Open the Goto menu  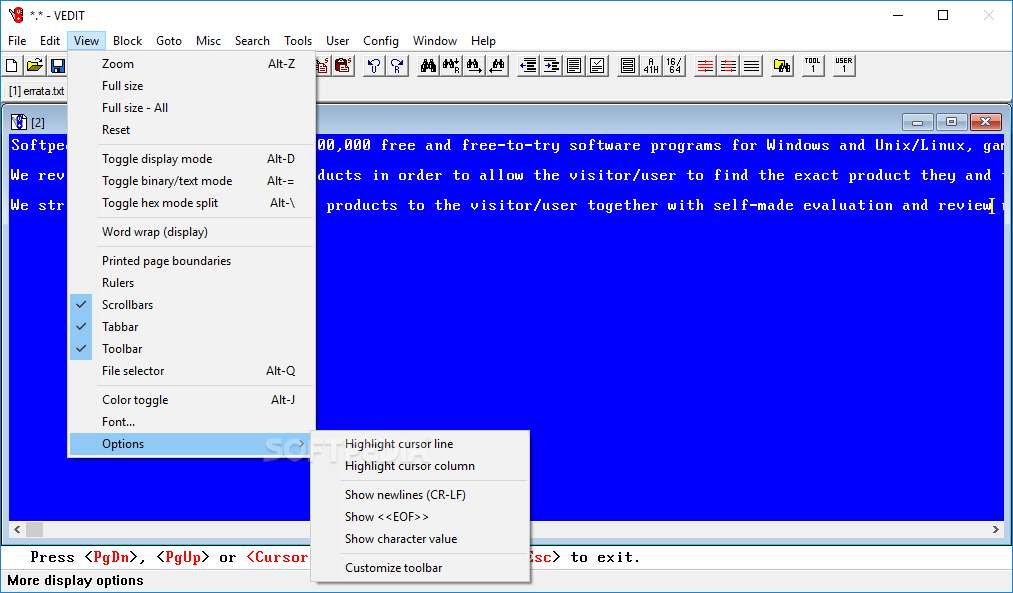(169, 41)
